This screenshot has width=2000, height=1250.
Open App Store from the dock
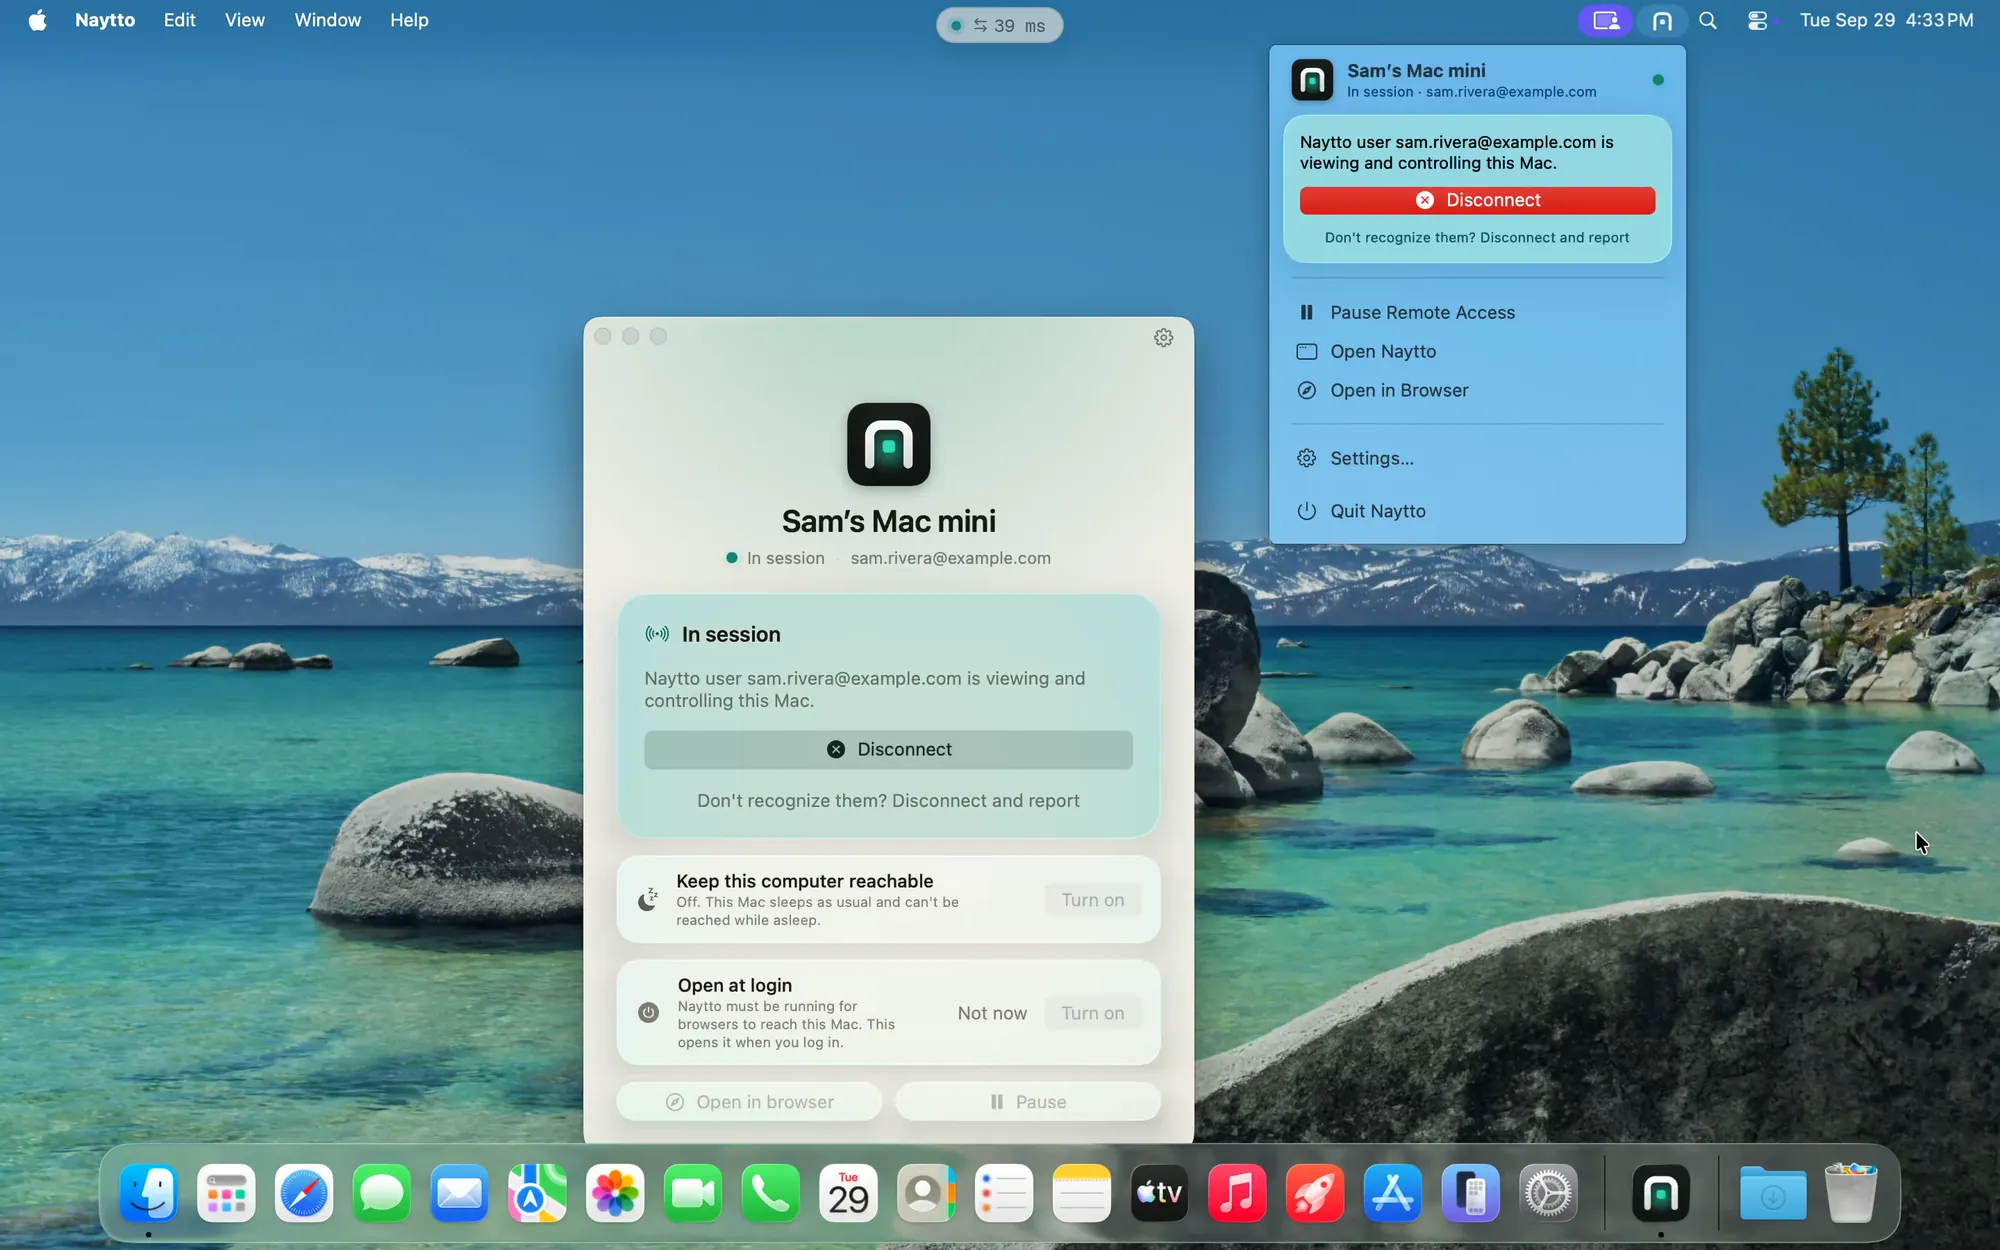tap(1393, 1193)
